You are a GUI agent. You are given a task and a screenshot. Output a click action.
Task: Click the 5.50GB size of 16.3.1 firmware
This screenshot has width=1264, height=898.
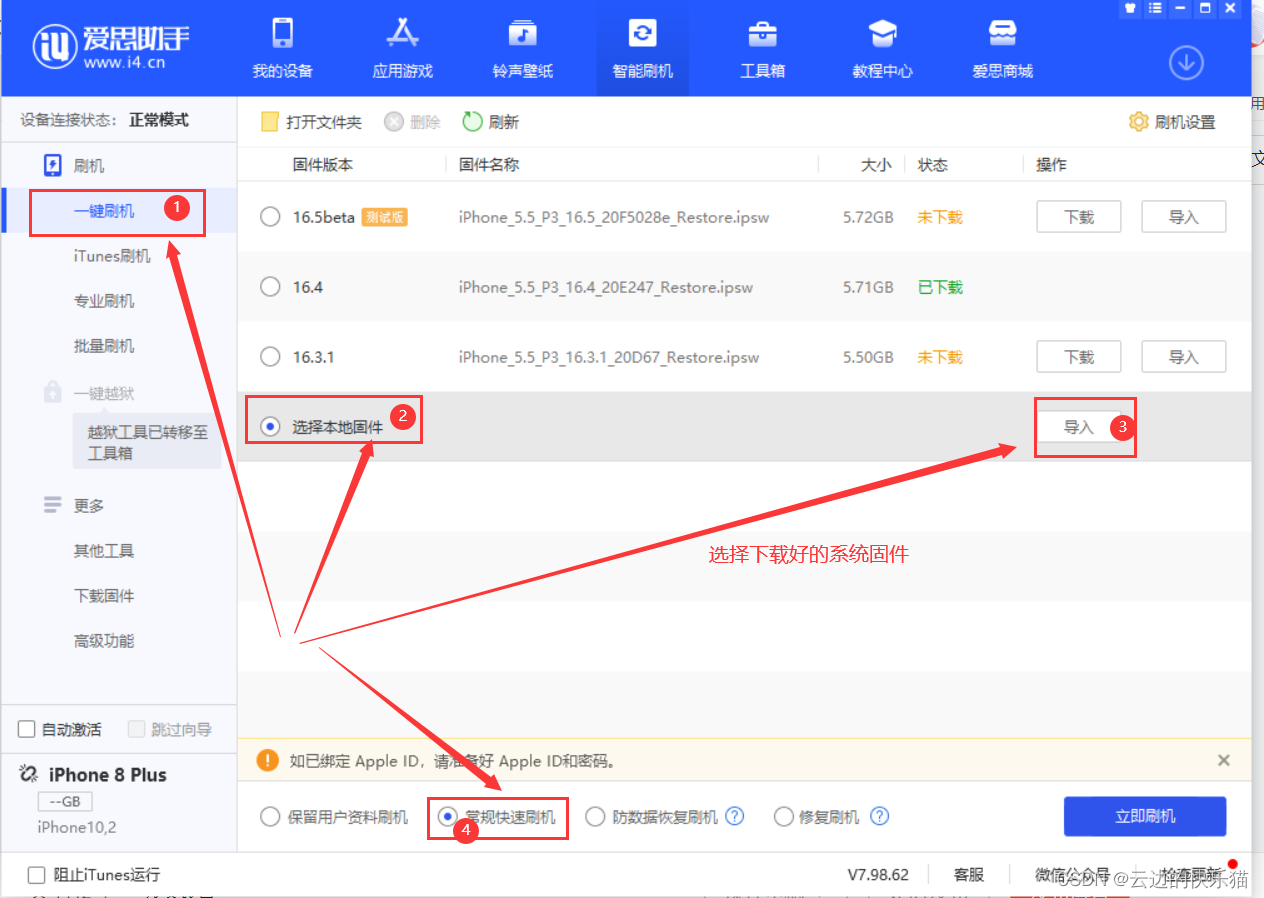[869, 357]
